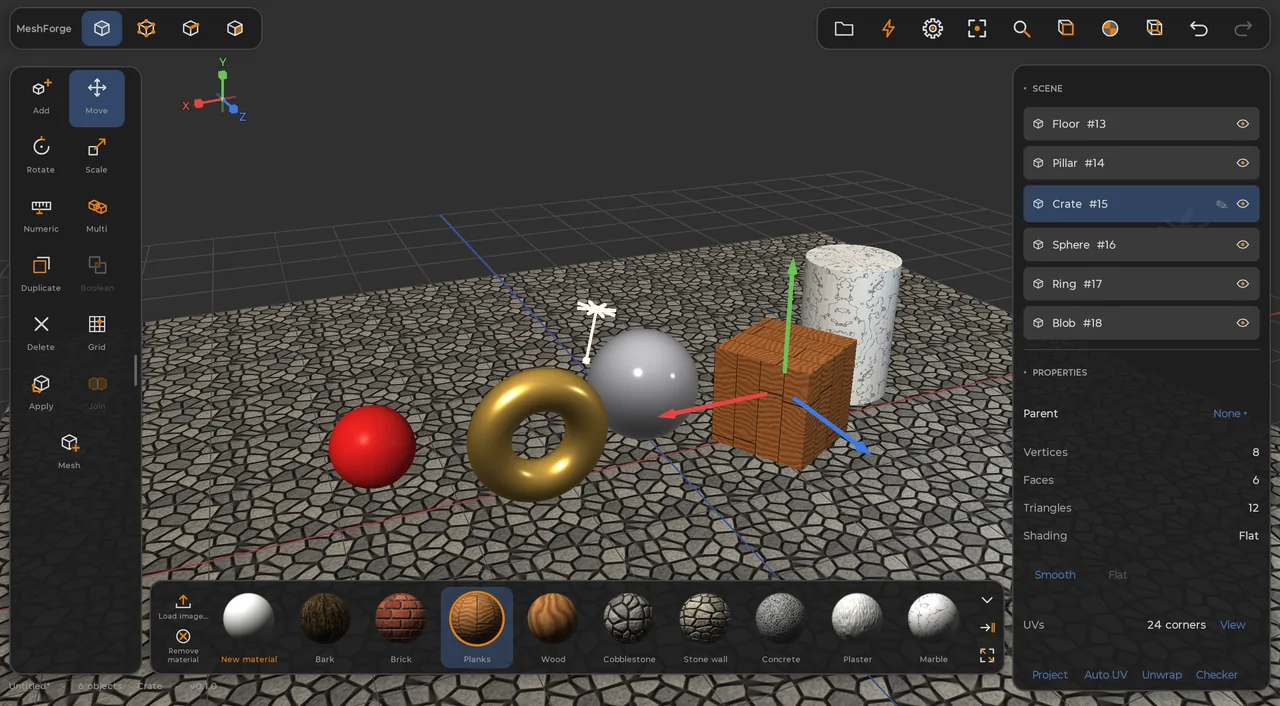Click the wireframe cube icon
Image resolution: width=1280 pixels, height=706 pixels.
click(x=1154, y=29)
